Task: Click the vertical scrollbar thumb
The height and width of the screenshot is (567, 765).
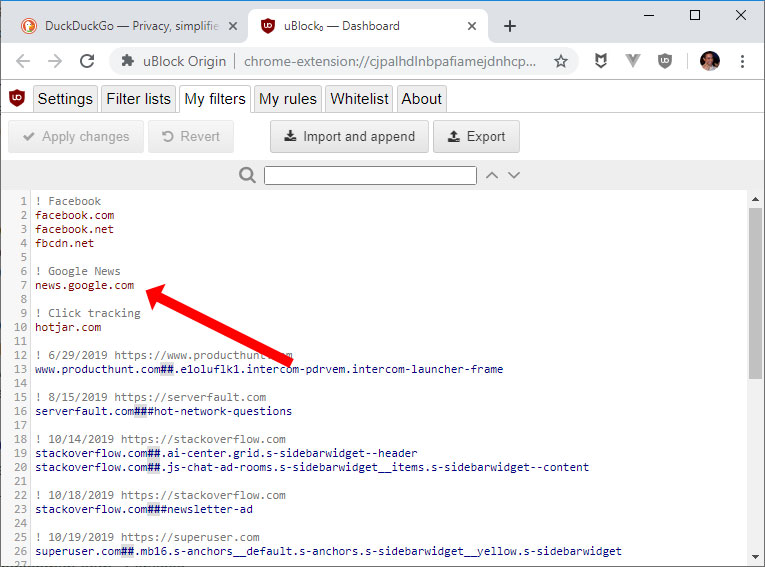Action: point(755,293)
